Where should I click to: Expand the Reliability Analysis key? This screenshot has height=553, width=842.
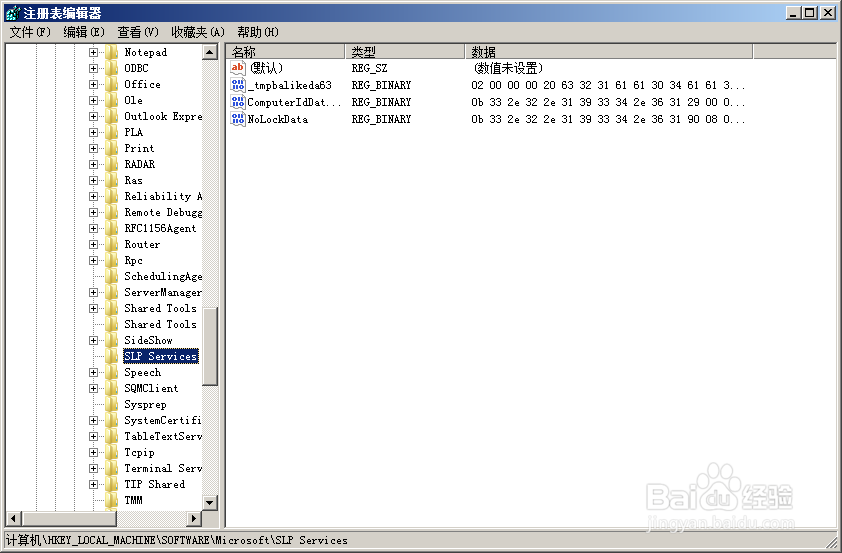[93, 197]
